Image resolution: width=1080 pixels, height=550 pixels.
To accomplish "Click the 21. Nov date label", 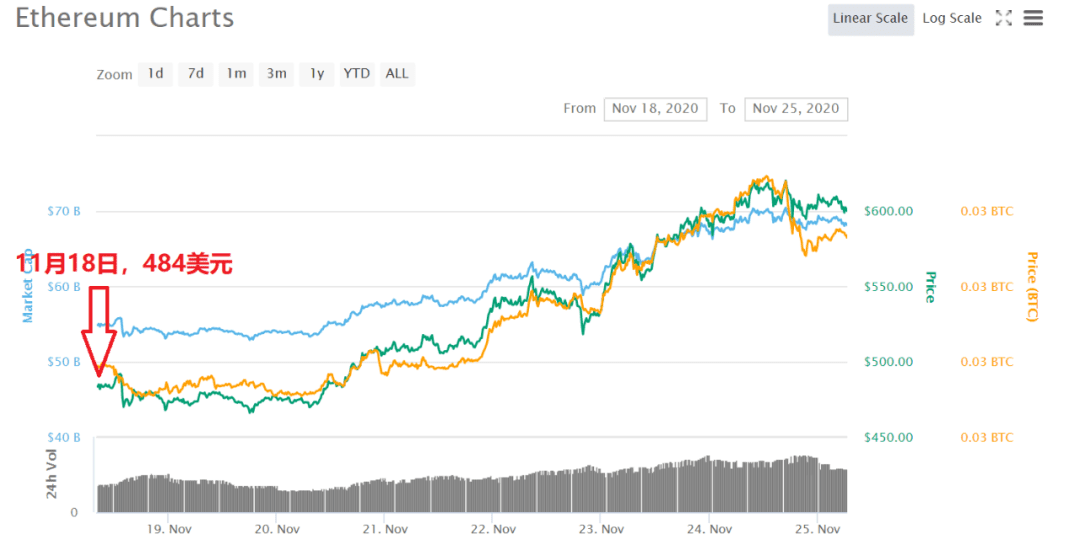I will pos(385,529).
